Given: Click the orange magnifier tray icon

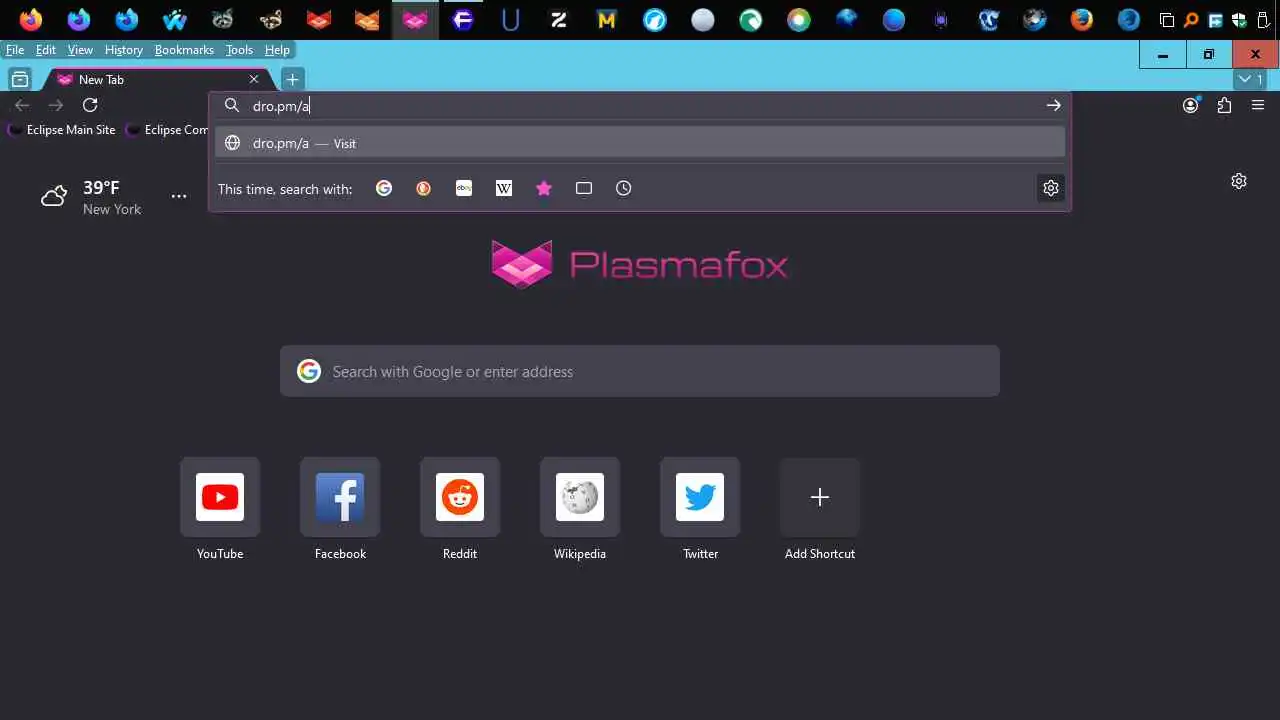Looking at the screenshot, I should click(1191, 20).
